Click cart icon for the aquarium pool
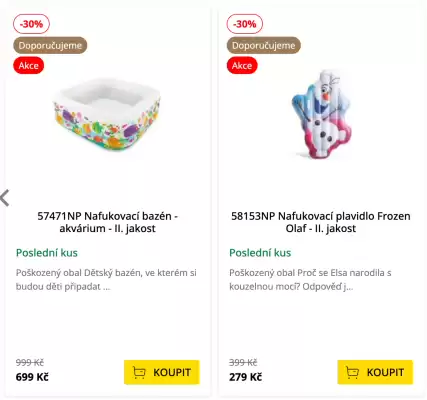This screenshot has width=427, height=400. tap(139, 372)
